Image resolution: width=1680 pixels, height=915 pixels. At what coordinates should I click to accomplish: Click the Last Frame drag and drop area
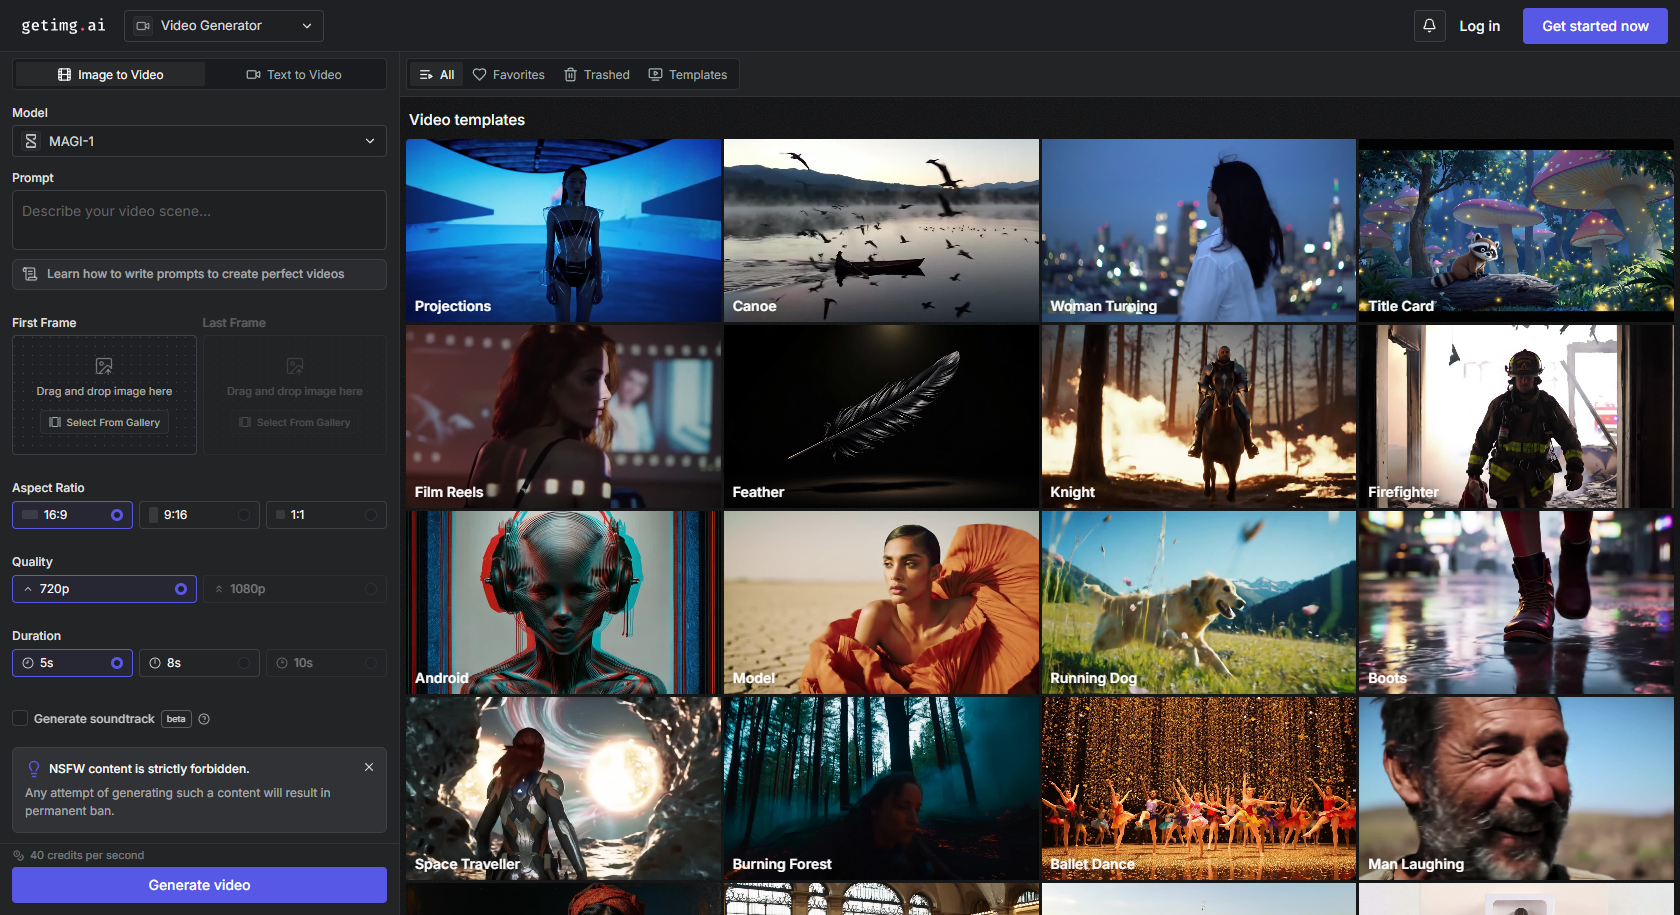click(x=295, y=395)
